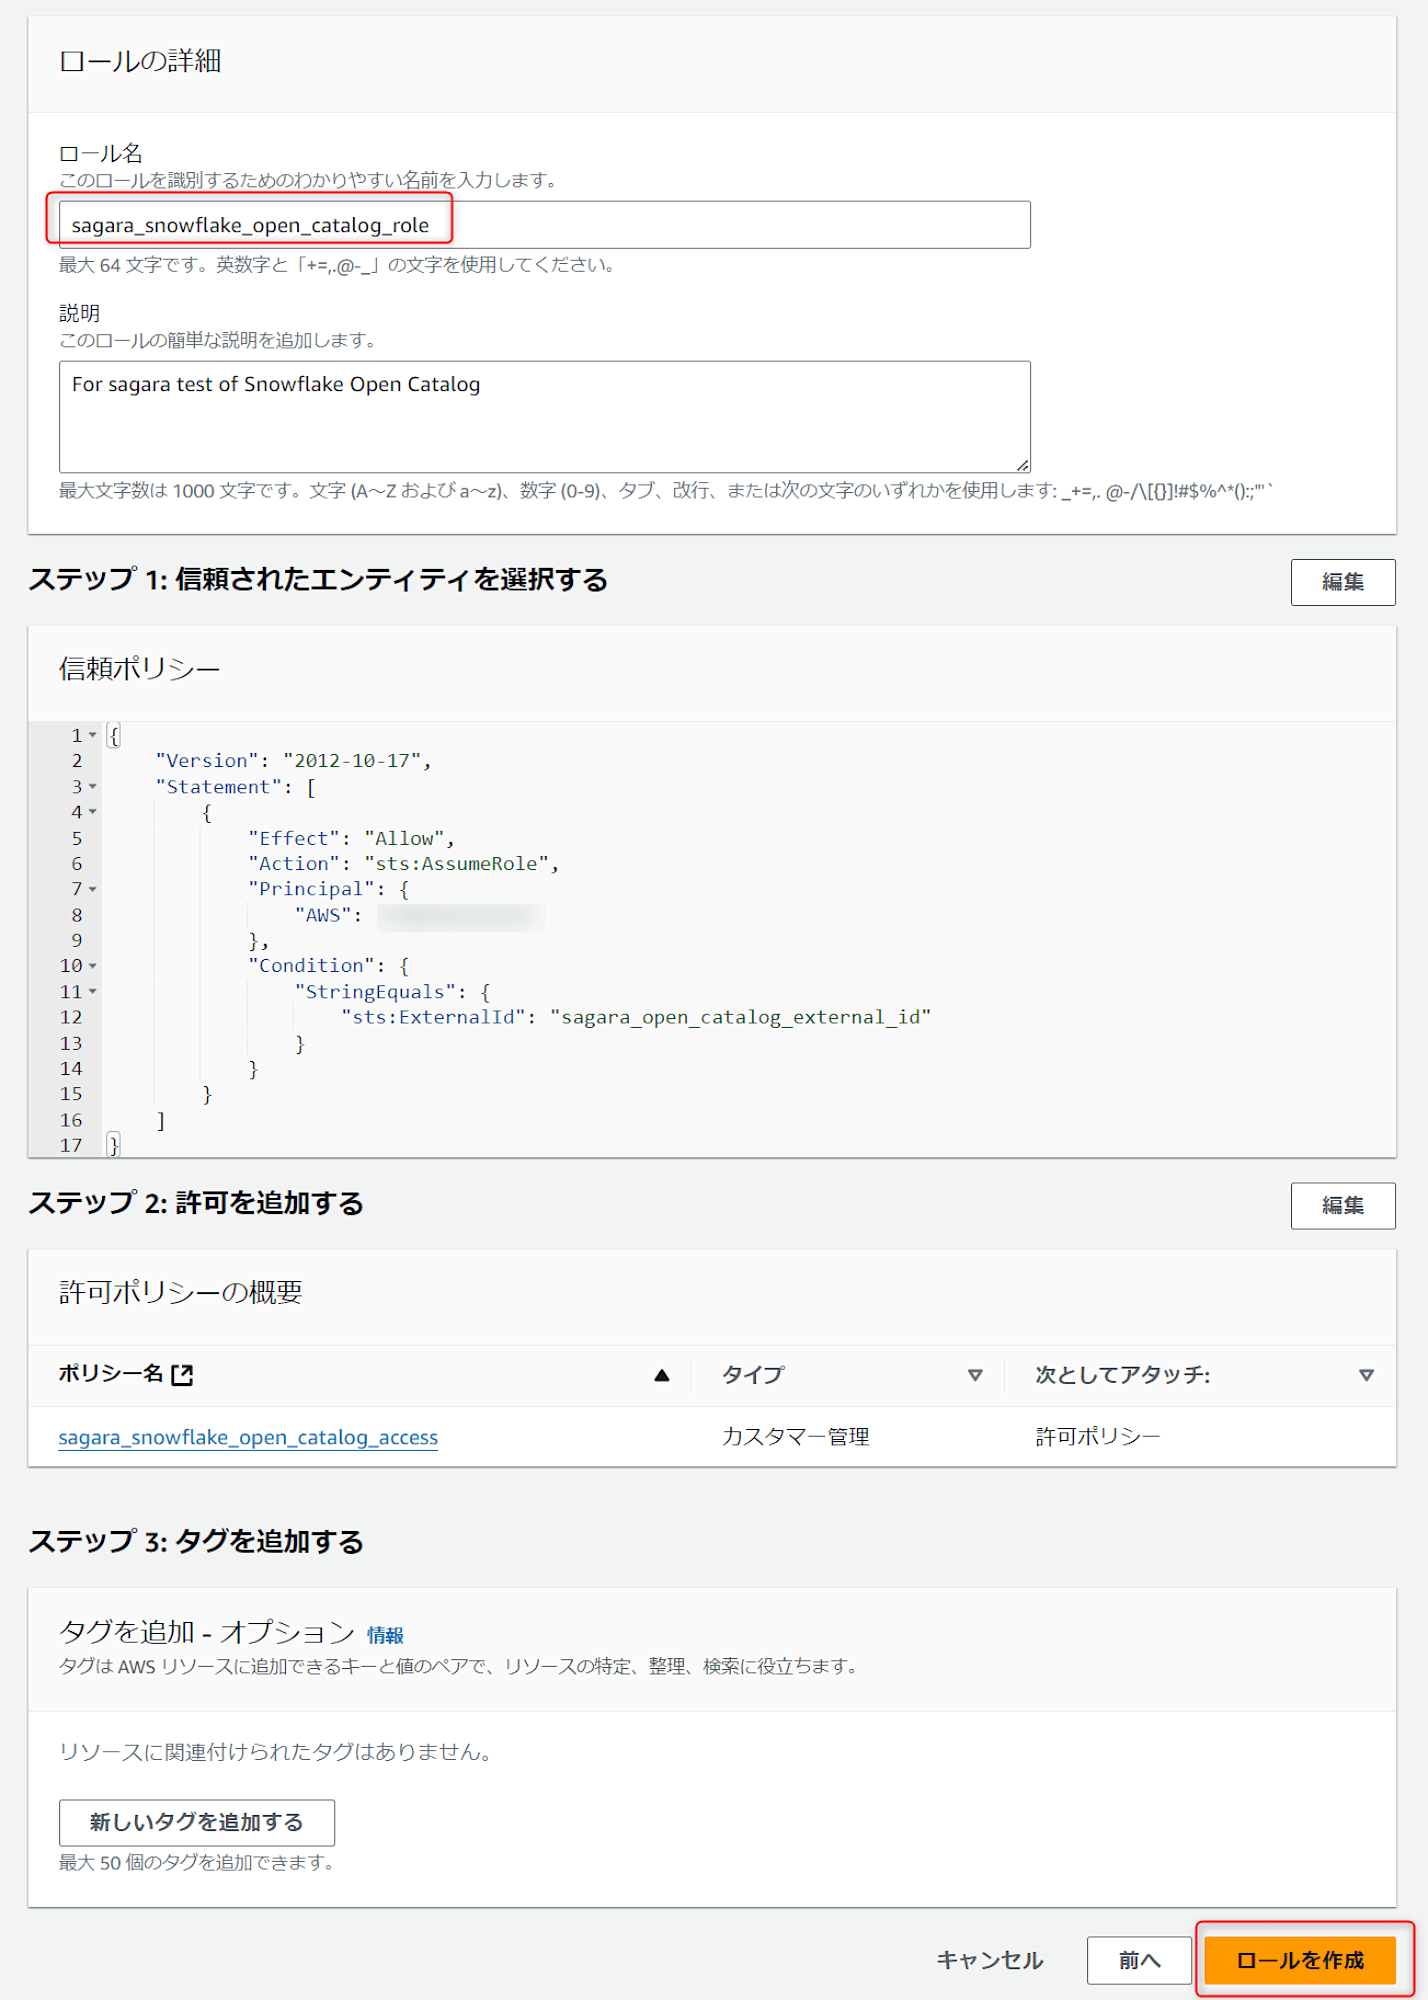Sort the タイプ column
Viewport: 1428px width, 2000px height.
[975, 1375]
